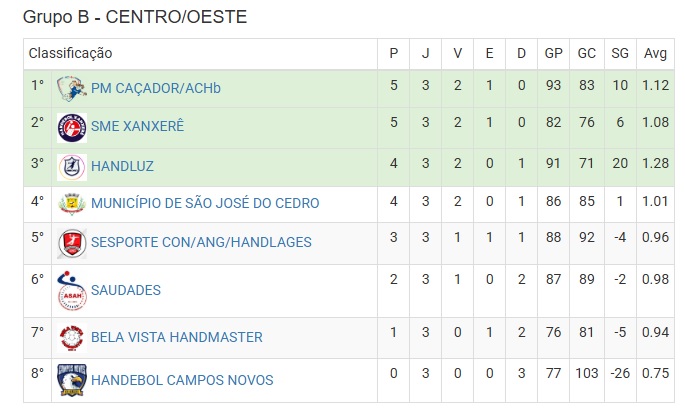
Task: Click the Saudades ASAH club logo
Action: click(72, 291)
